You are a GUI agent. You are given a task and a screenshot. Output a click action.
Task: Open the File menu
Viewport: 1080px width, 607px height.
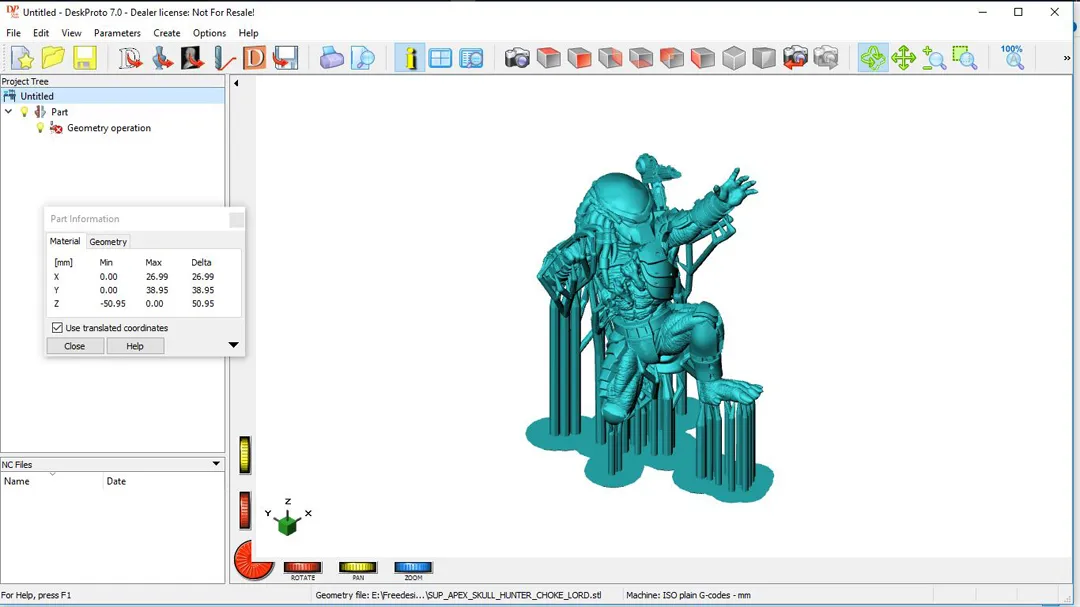pos(13,33)
